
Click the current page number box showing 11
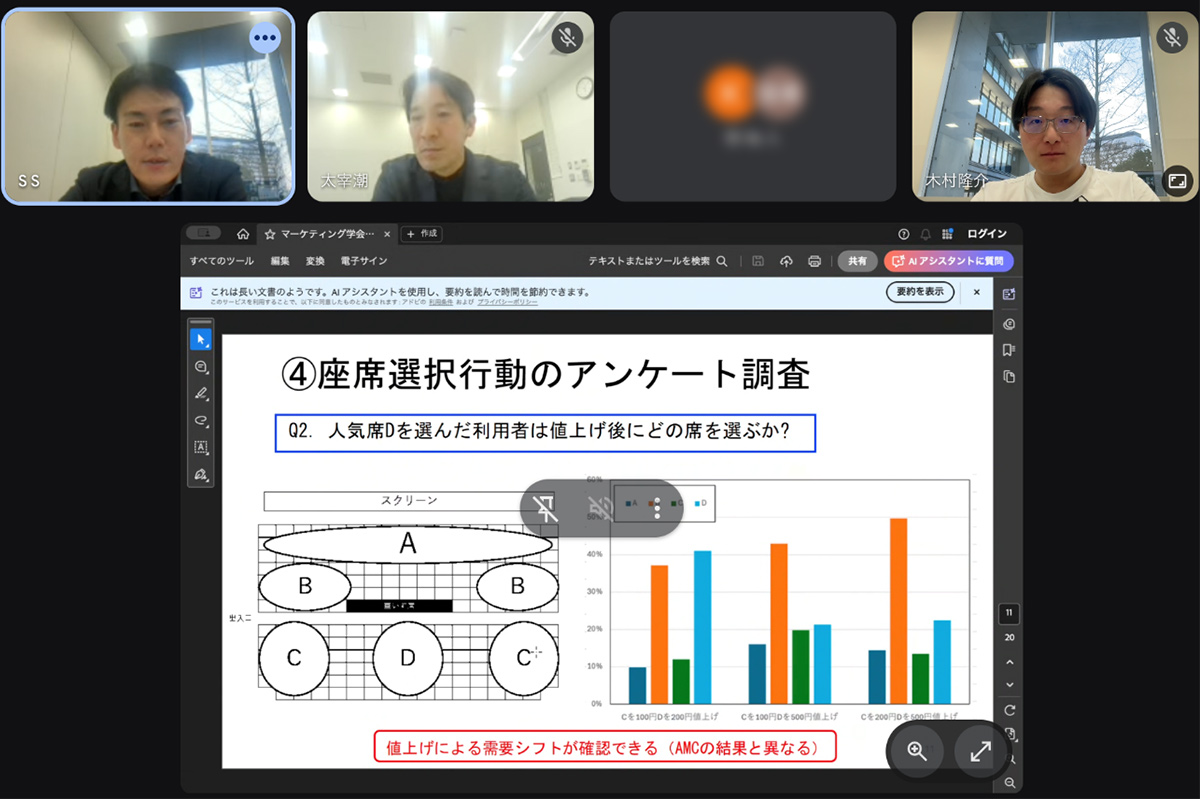coord(1010,613)
